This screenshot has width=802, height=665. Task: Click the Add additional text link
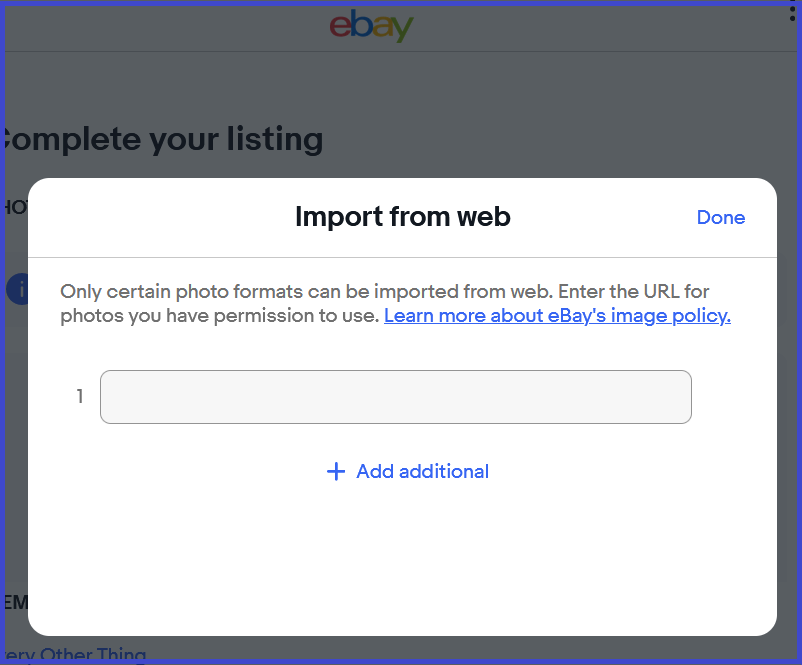click(422, 471)
